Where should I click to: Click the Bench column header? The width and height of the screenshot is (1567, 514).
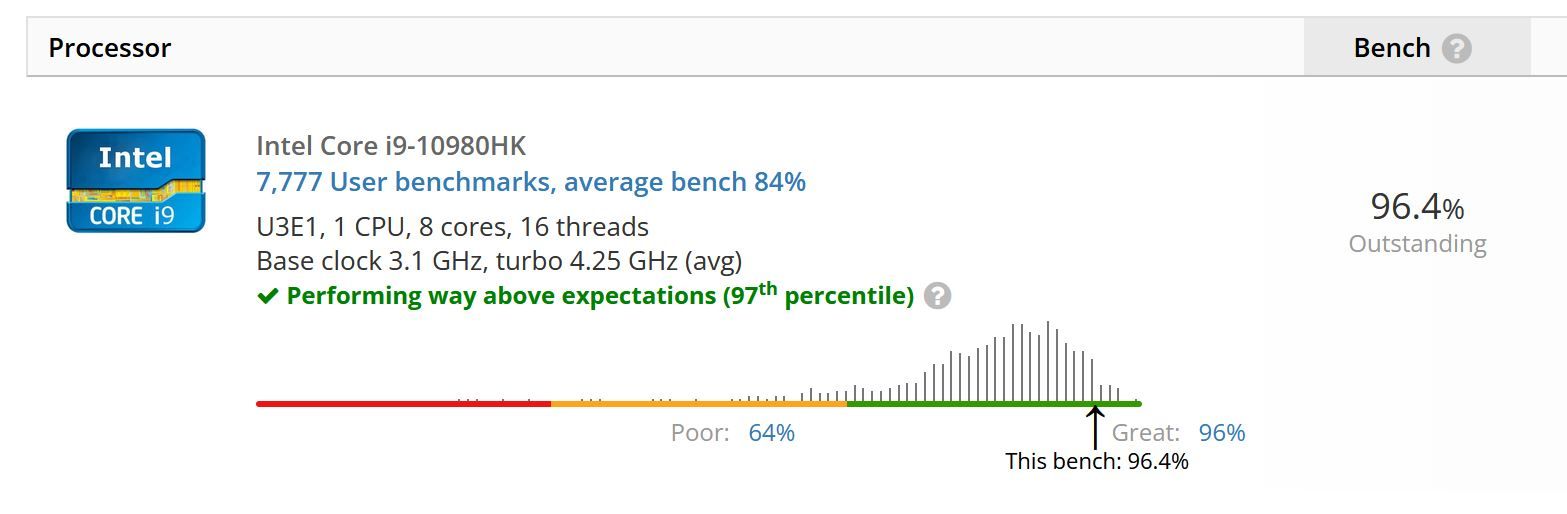[x=1391, y=48]
